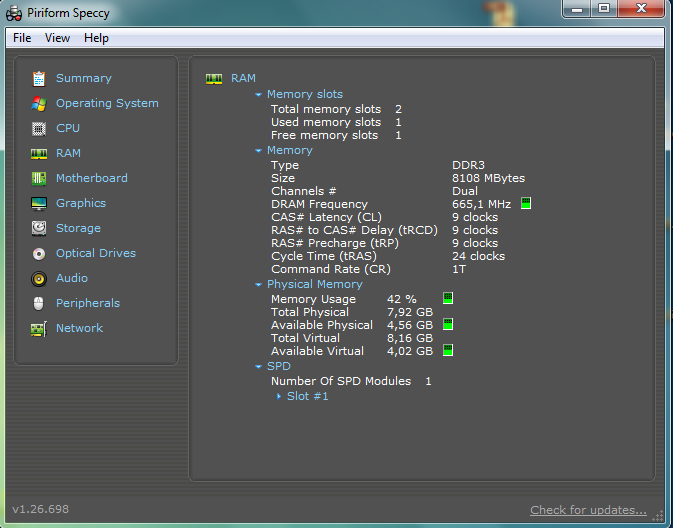Image resolution: width=673 pixels, height=528 pixels.
Task: Toggle the green indicator beside DRAM Frequency
Action: (526, 204)
